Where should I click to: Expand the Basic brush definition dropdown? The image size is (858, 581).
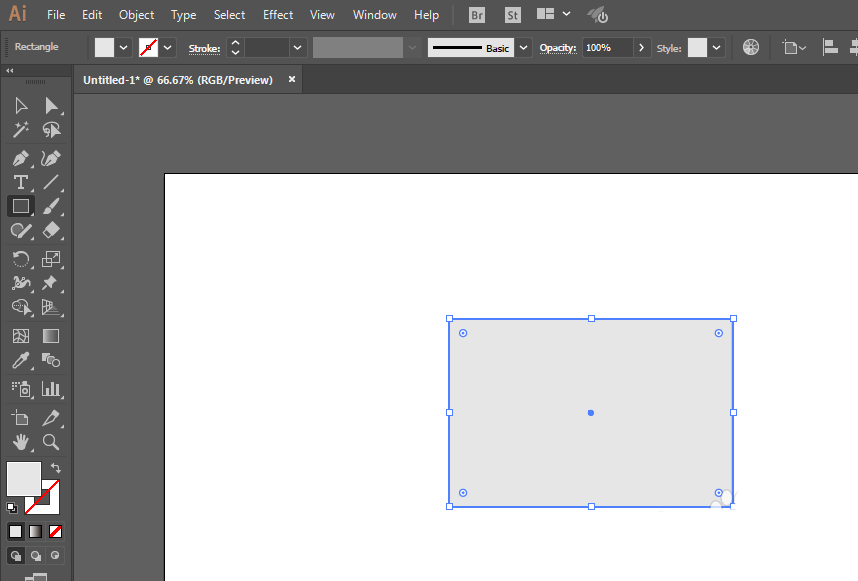[x=524, y=48]
